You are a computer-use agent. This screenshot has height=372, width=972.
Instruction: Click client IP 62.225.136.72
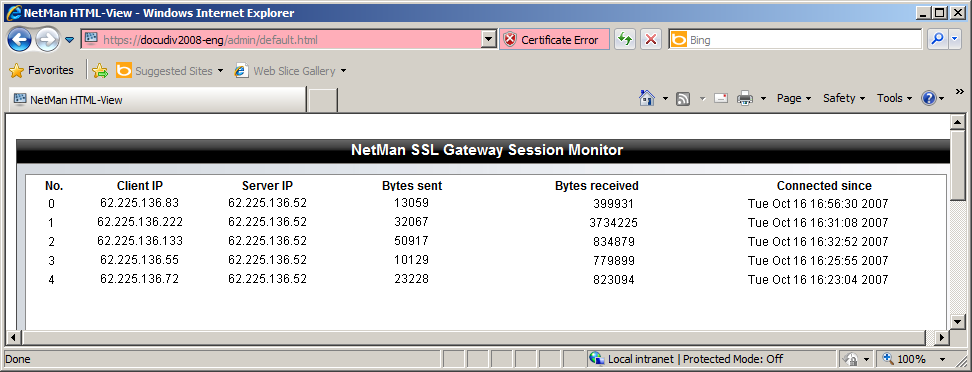click(x=139, y=279)
